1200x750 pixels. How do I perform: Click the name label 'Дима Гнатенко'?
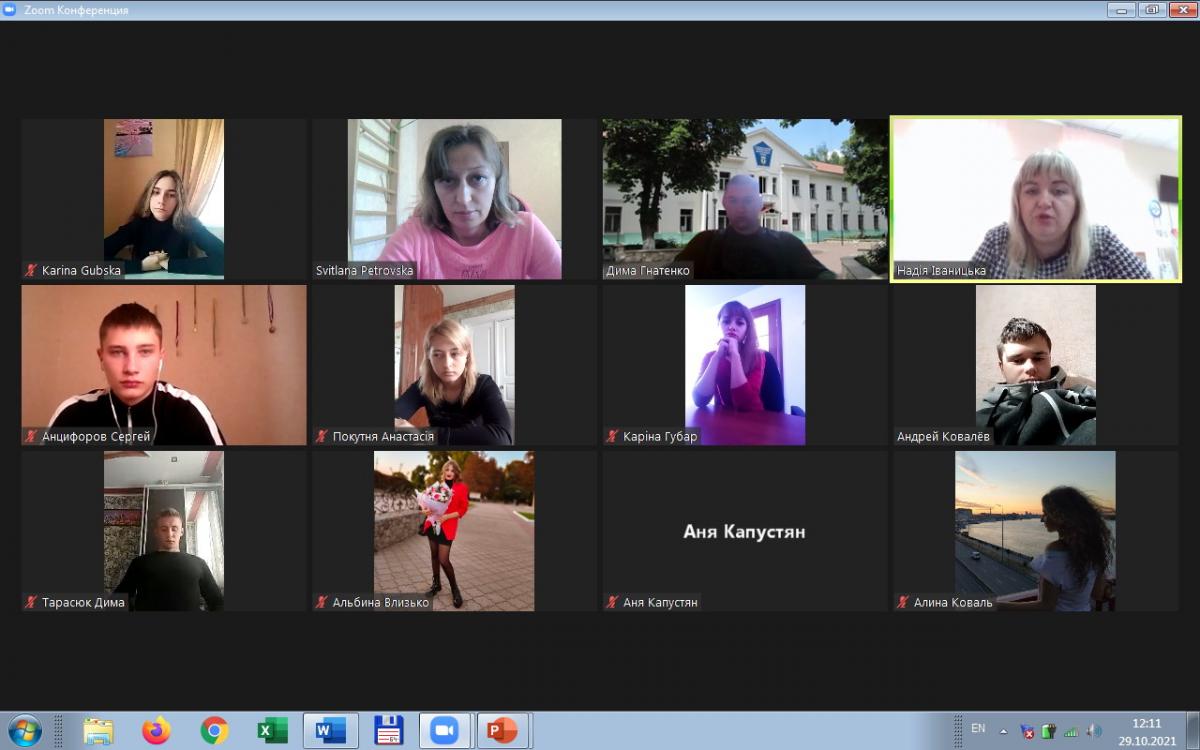coord(648,270)
